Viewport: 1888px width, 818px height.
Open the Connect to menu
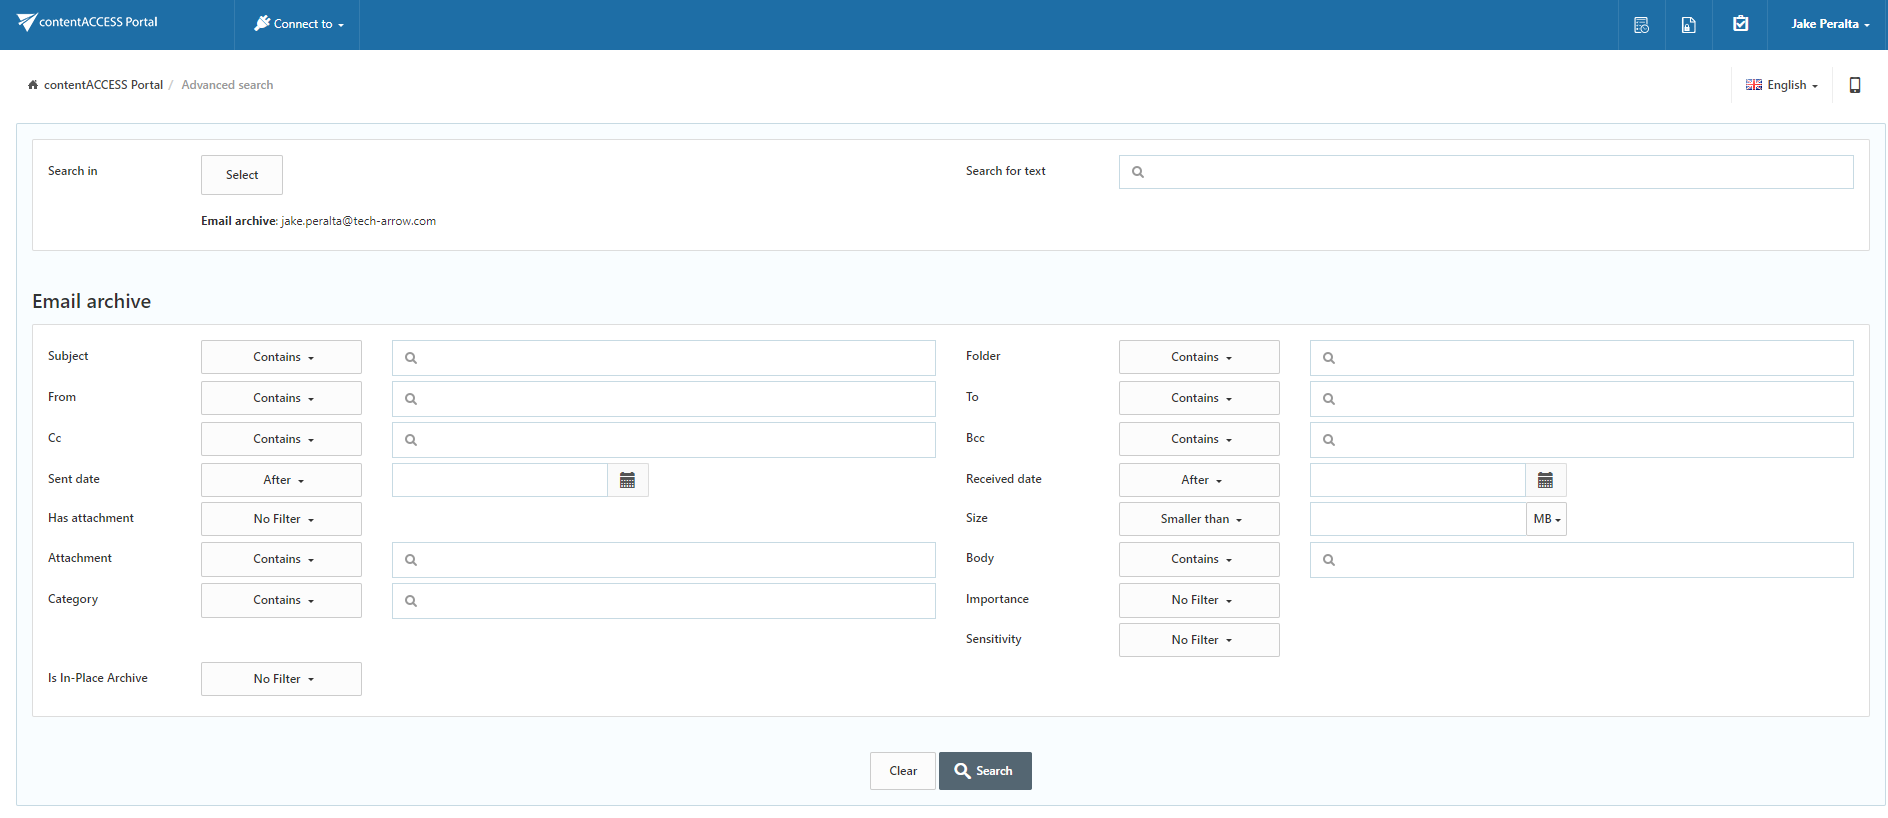(x=298, y=24)
